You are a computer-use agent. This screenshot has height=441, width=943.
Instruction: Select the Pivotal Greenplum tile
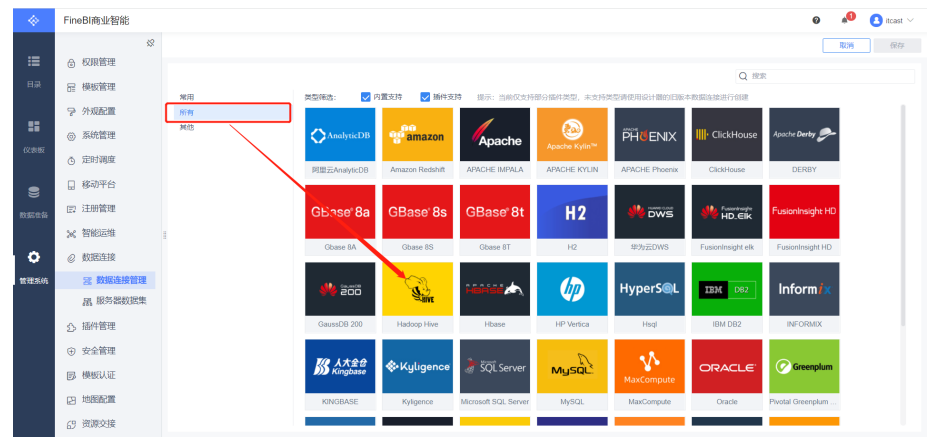pyautogui.click(x=804, y=375)
